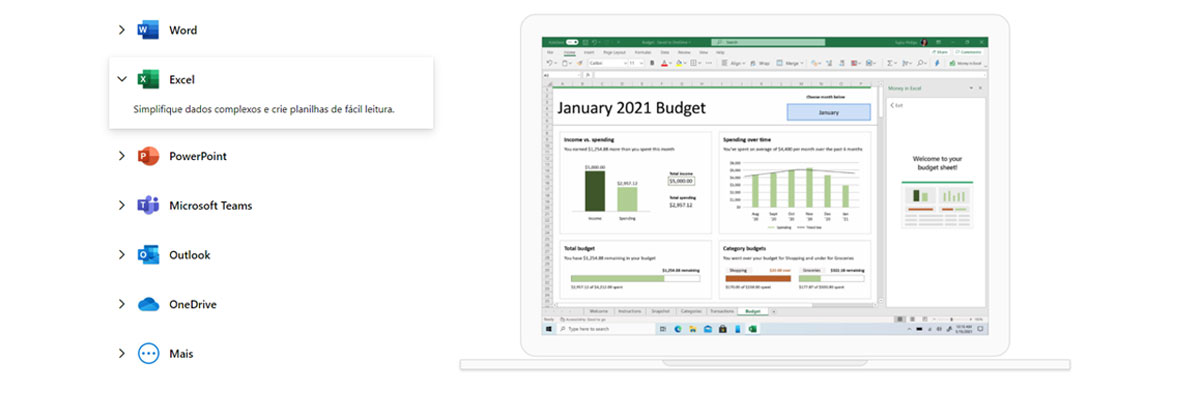1200x400 pixels.
Task: Expand the Mais section chevron
Action: [x=121, y=353]
